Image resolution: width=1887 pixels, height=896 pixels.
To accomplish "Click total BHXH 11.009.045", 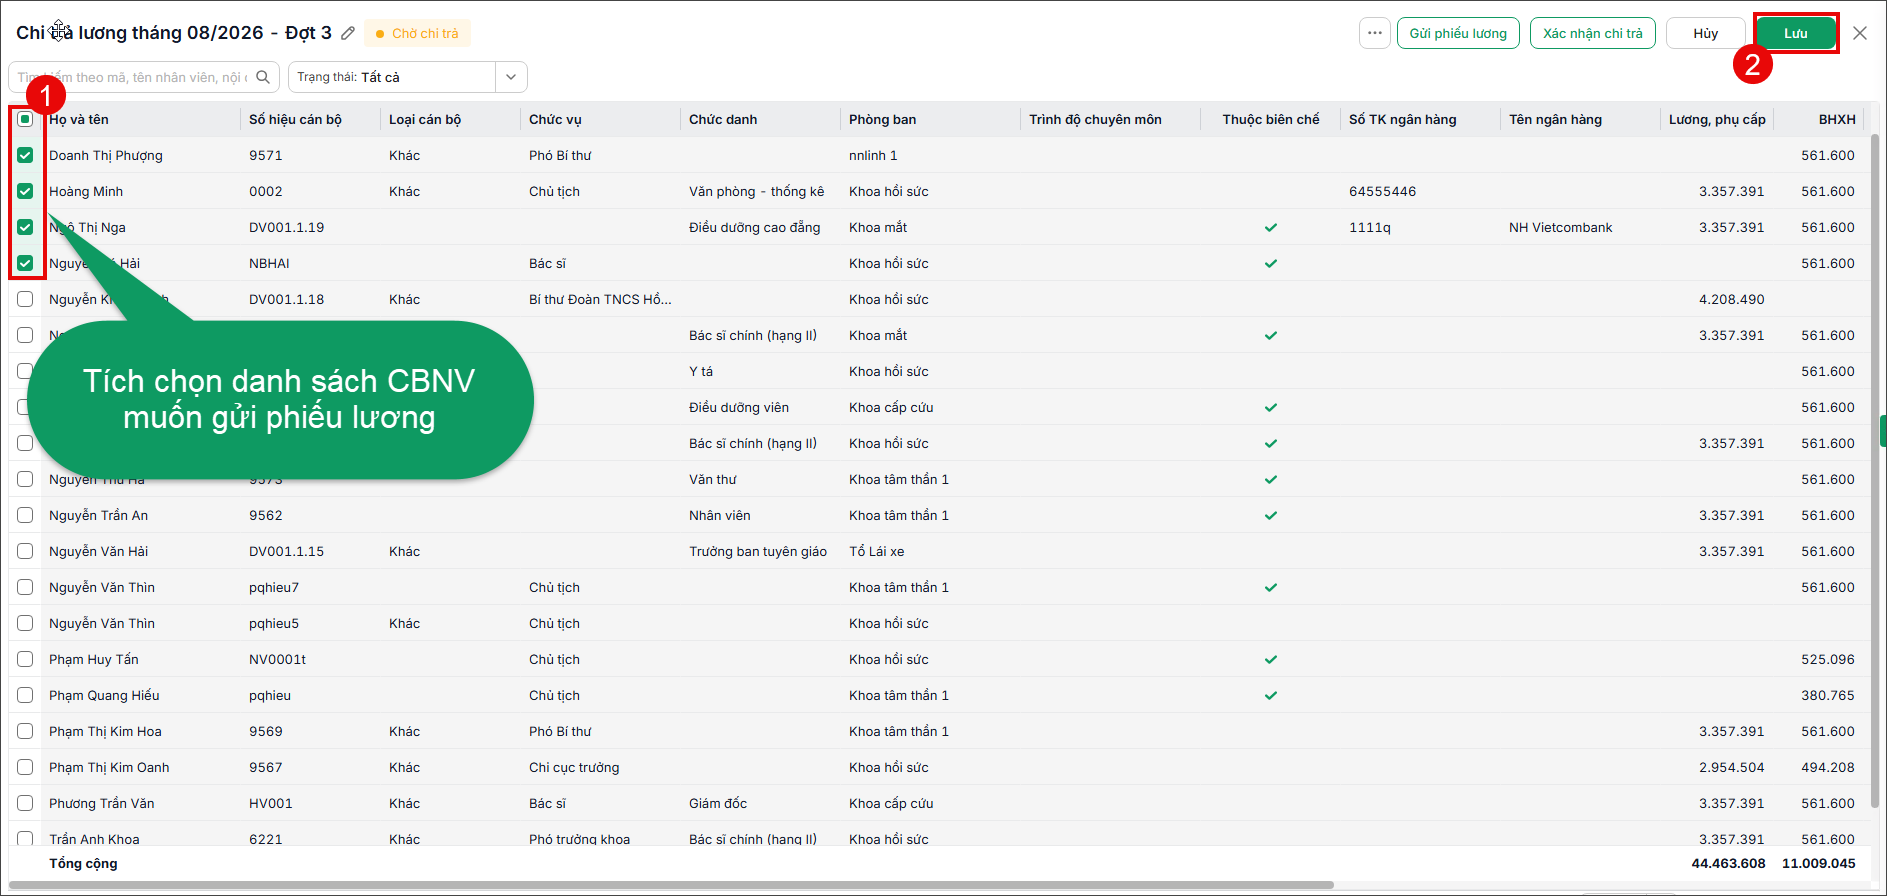I will pos(1819,863).
